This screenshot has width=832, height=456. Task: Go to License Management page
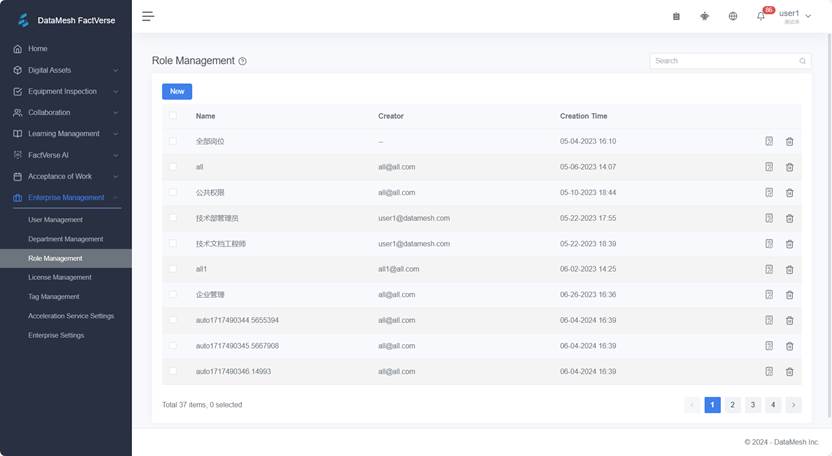click(60, 277)
